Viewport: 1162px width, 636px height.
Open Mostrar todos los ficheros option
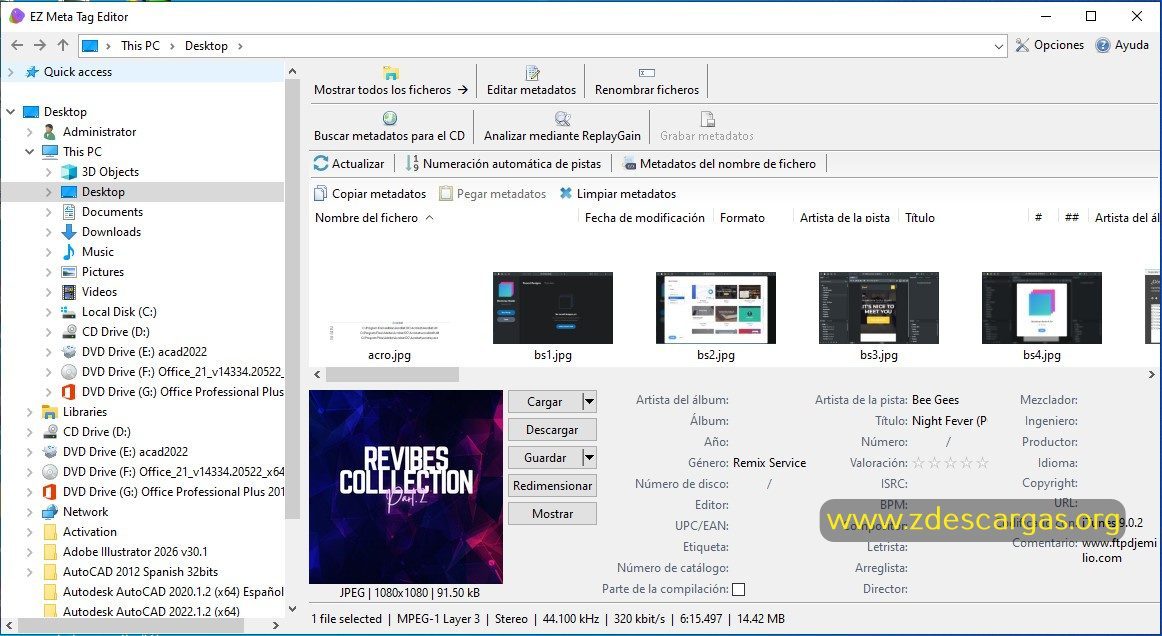pyautogui.click(x=391, y=81)
